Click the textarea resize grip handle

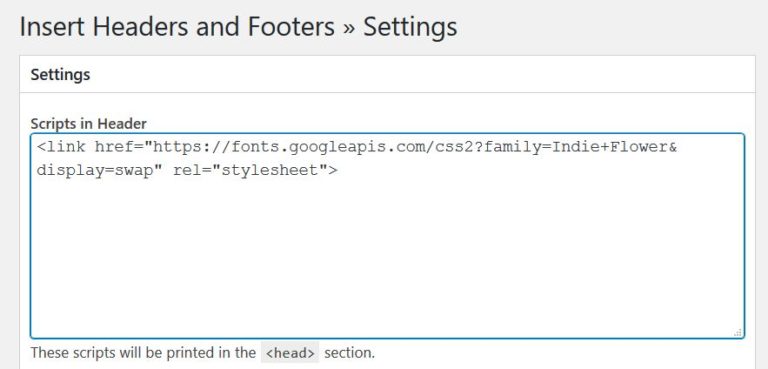tap(738, 333)
